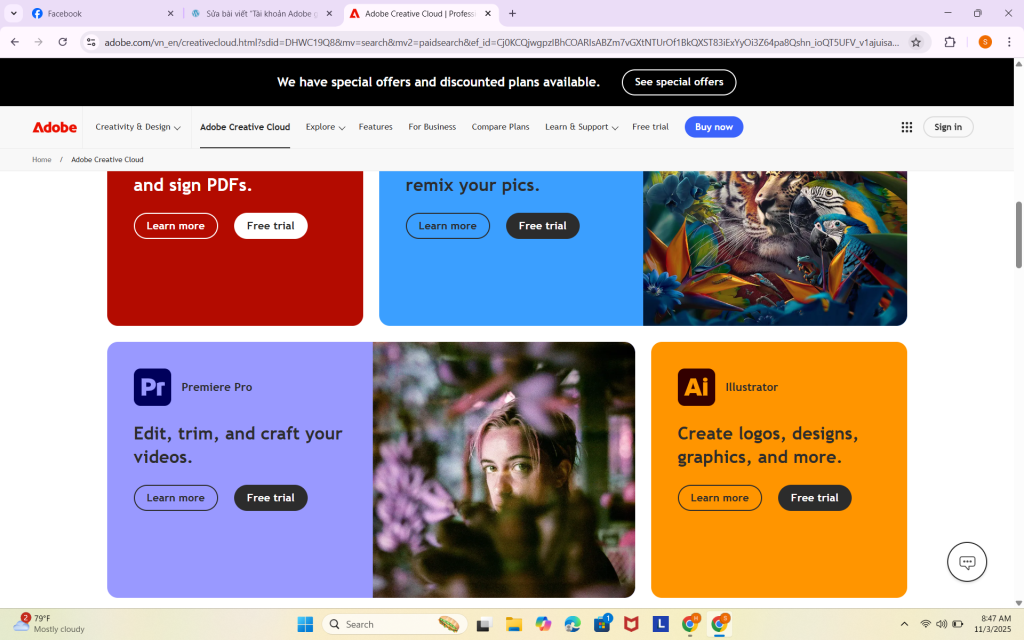
Task: Select Compare Plans in the navigation menu
Action: [500, 127]
